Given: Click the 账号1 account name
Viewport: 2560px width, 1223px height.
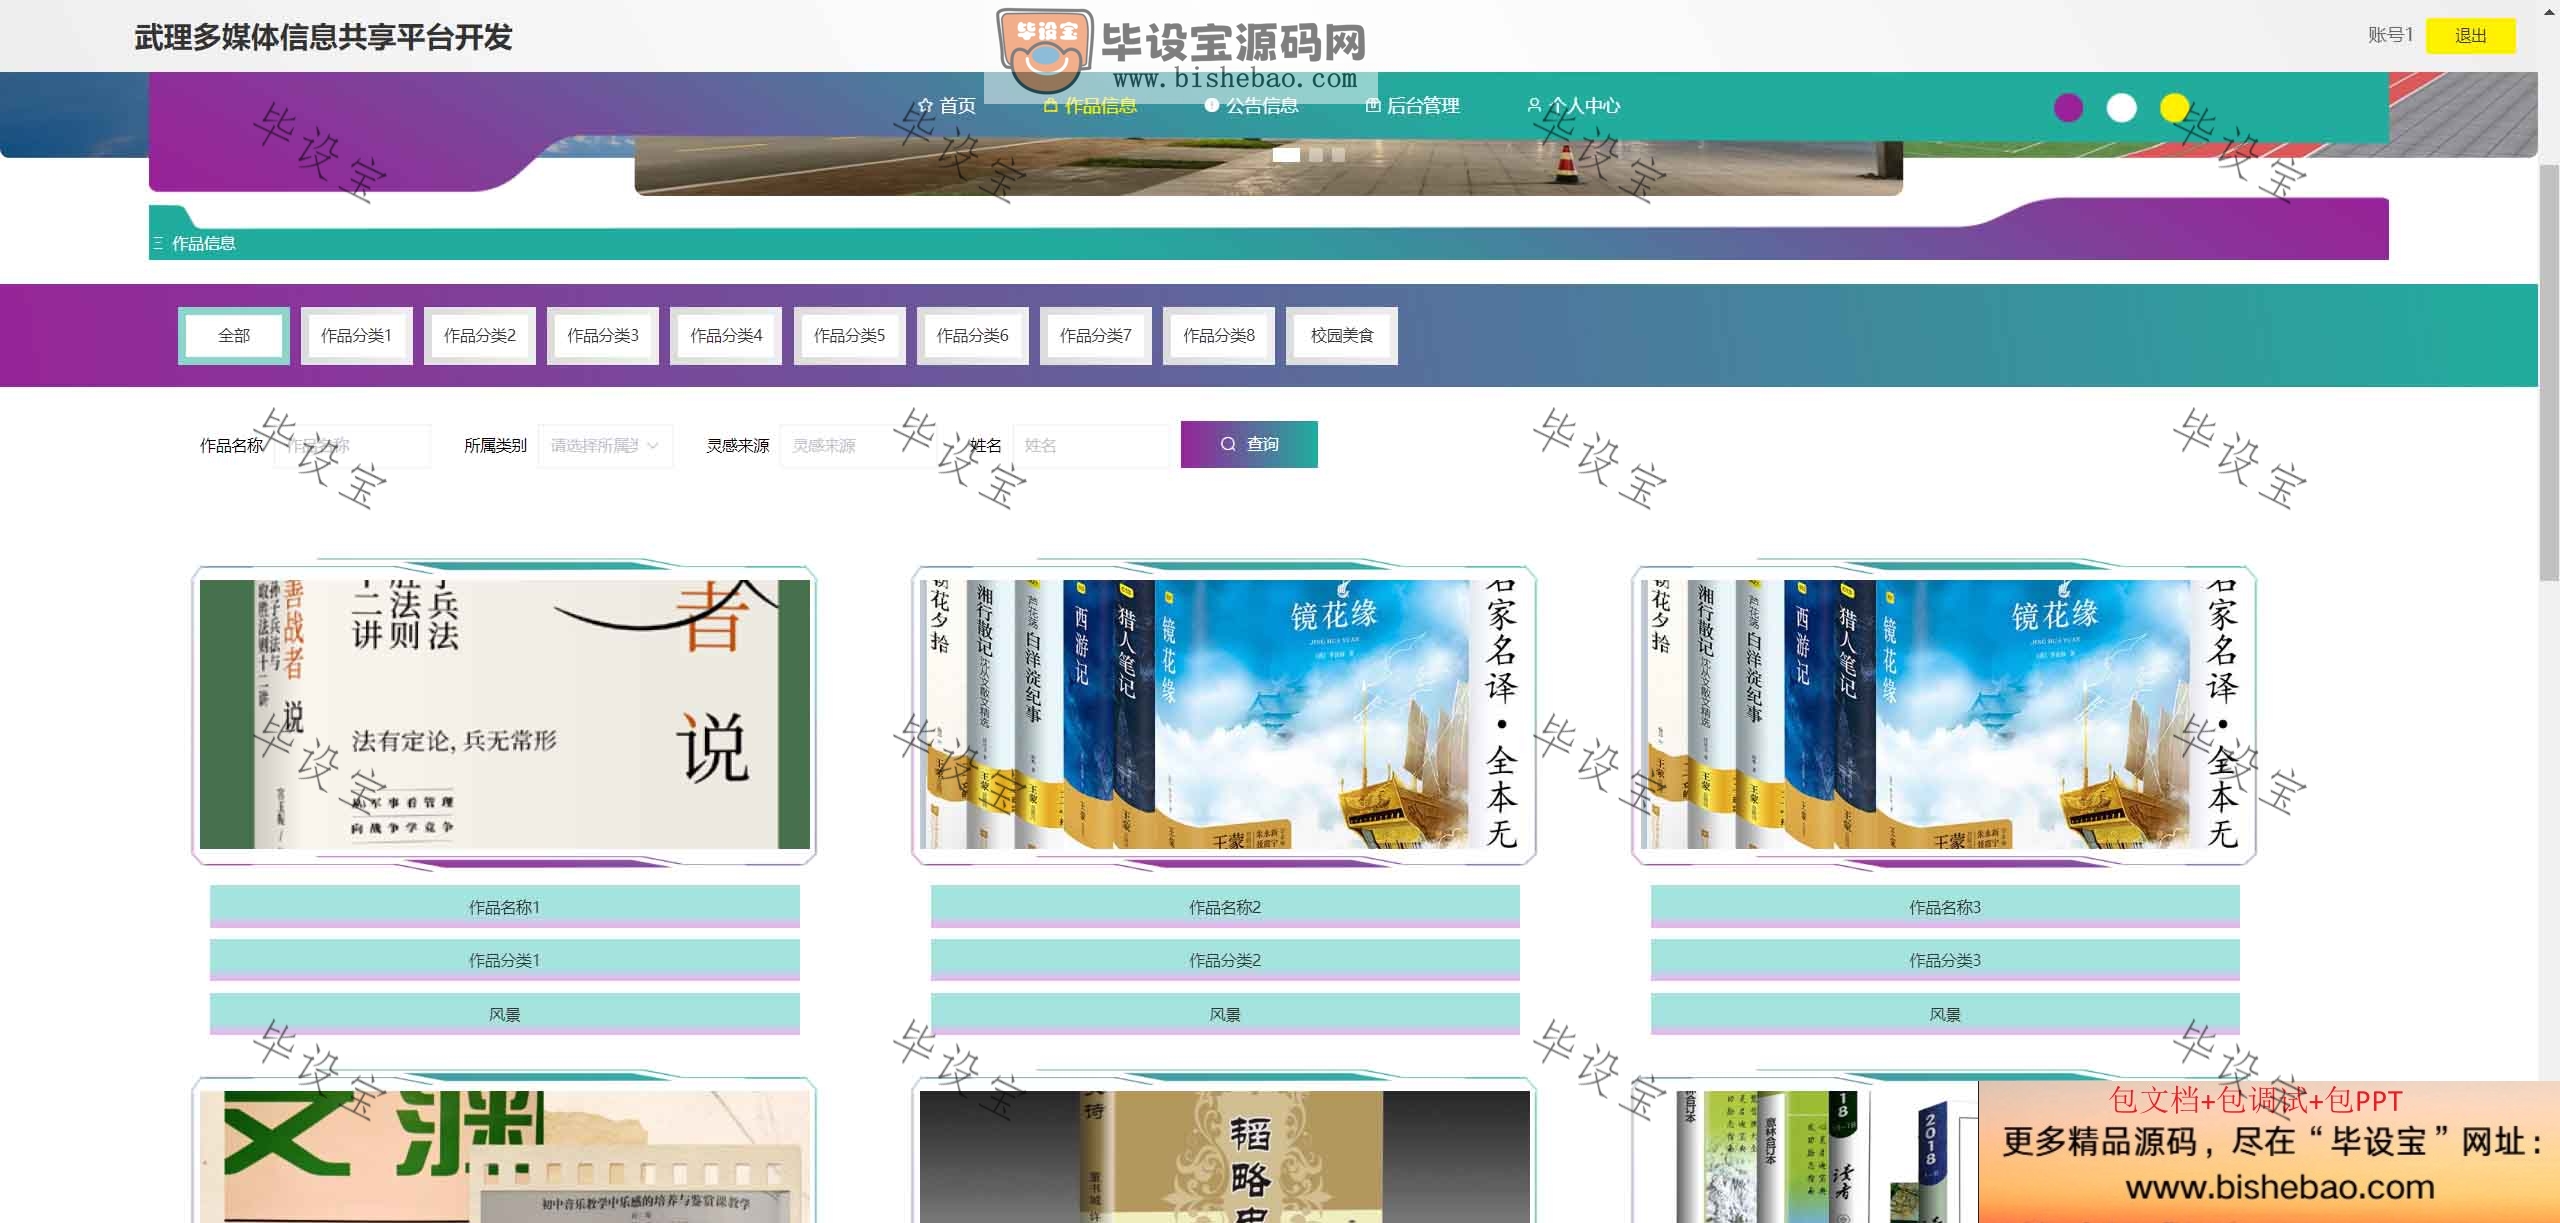Looking at the screenshot, I should point(2390,35).
